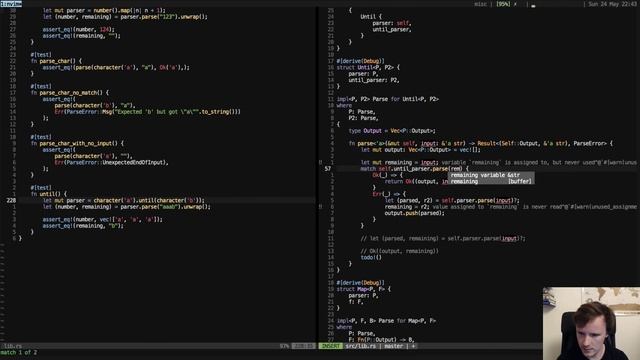Click the 'src/lib.rs' file name in the statusline
The image size is (640, 360).
coord(361,346)
